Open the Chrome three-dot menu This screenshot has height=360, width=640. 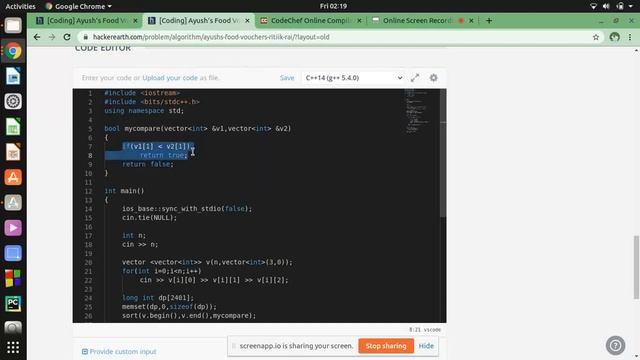point(630,37)
